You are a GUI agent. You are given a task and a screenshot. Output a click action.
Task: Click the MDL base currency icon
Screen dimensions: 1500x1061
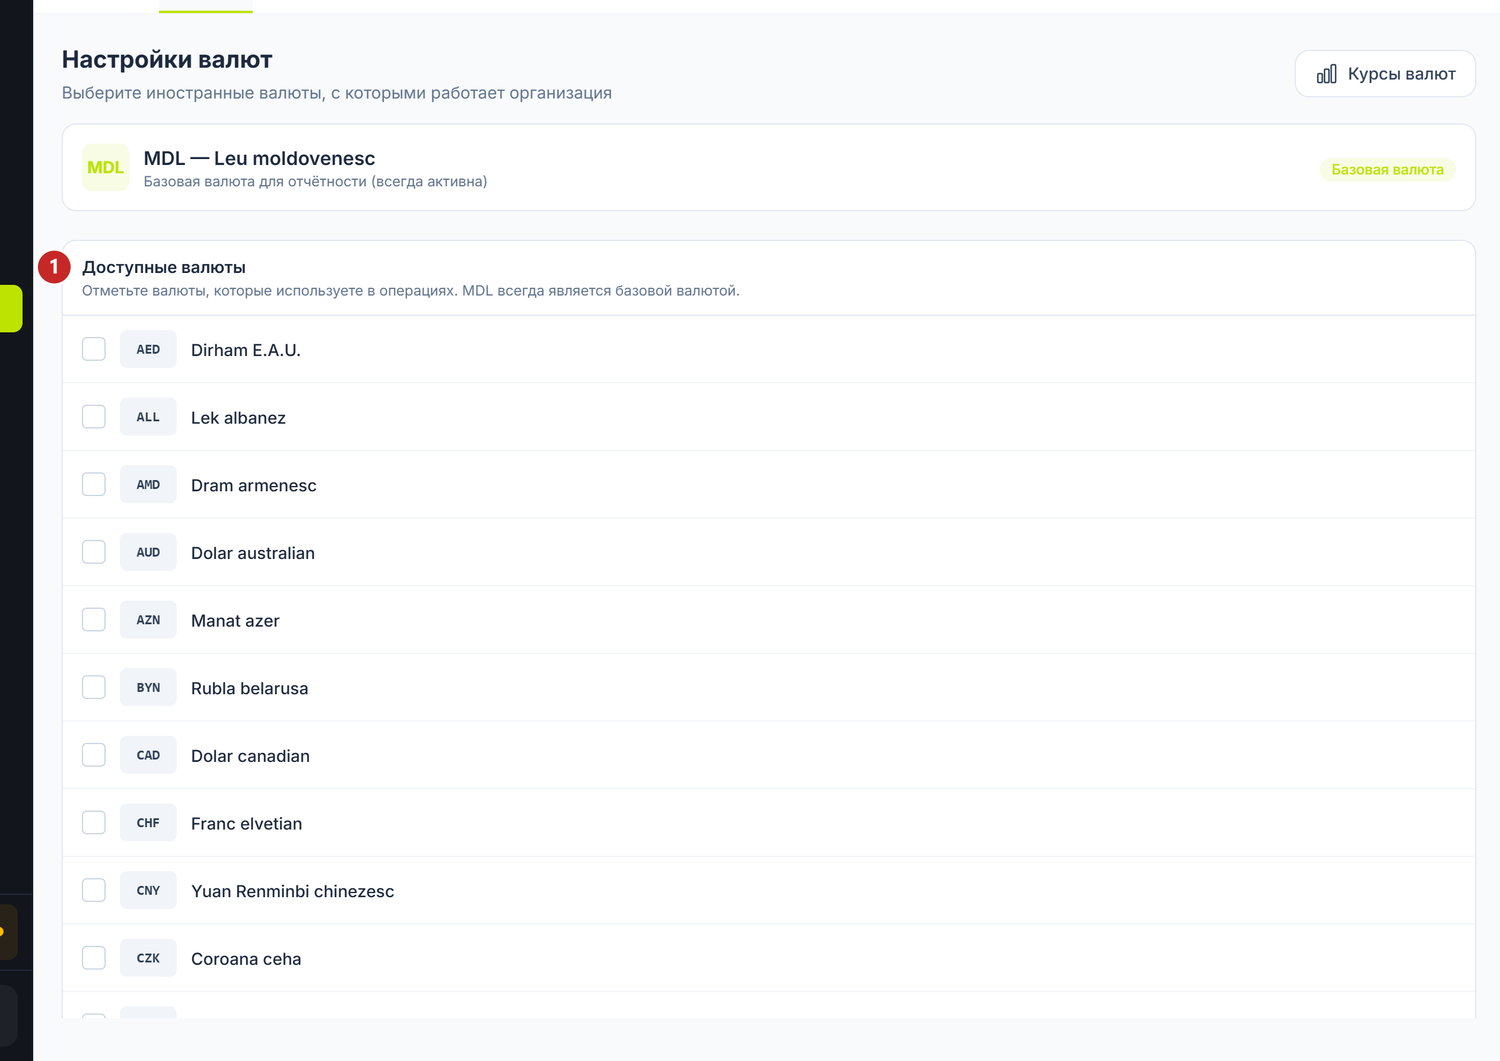pyautogui.click(x=106, y=168)
